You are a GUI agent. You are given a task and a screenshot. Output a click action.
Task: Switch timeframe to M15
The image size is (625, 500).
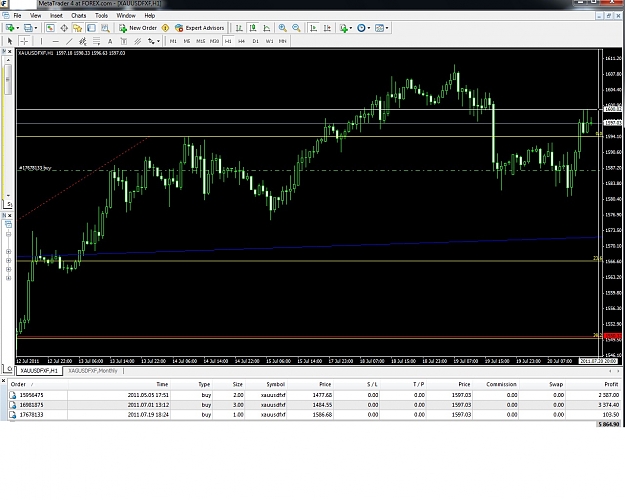(x=200, y=41)
